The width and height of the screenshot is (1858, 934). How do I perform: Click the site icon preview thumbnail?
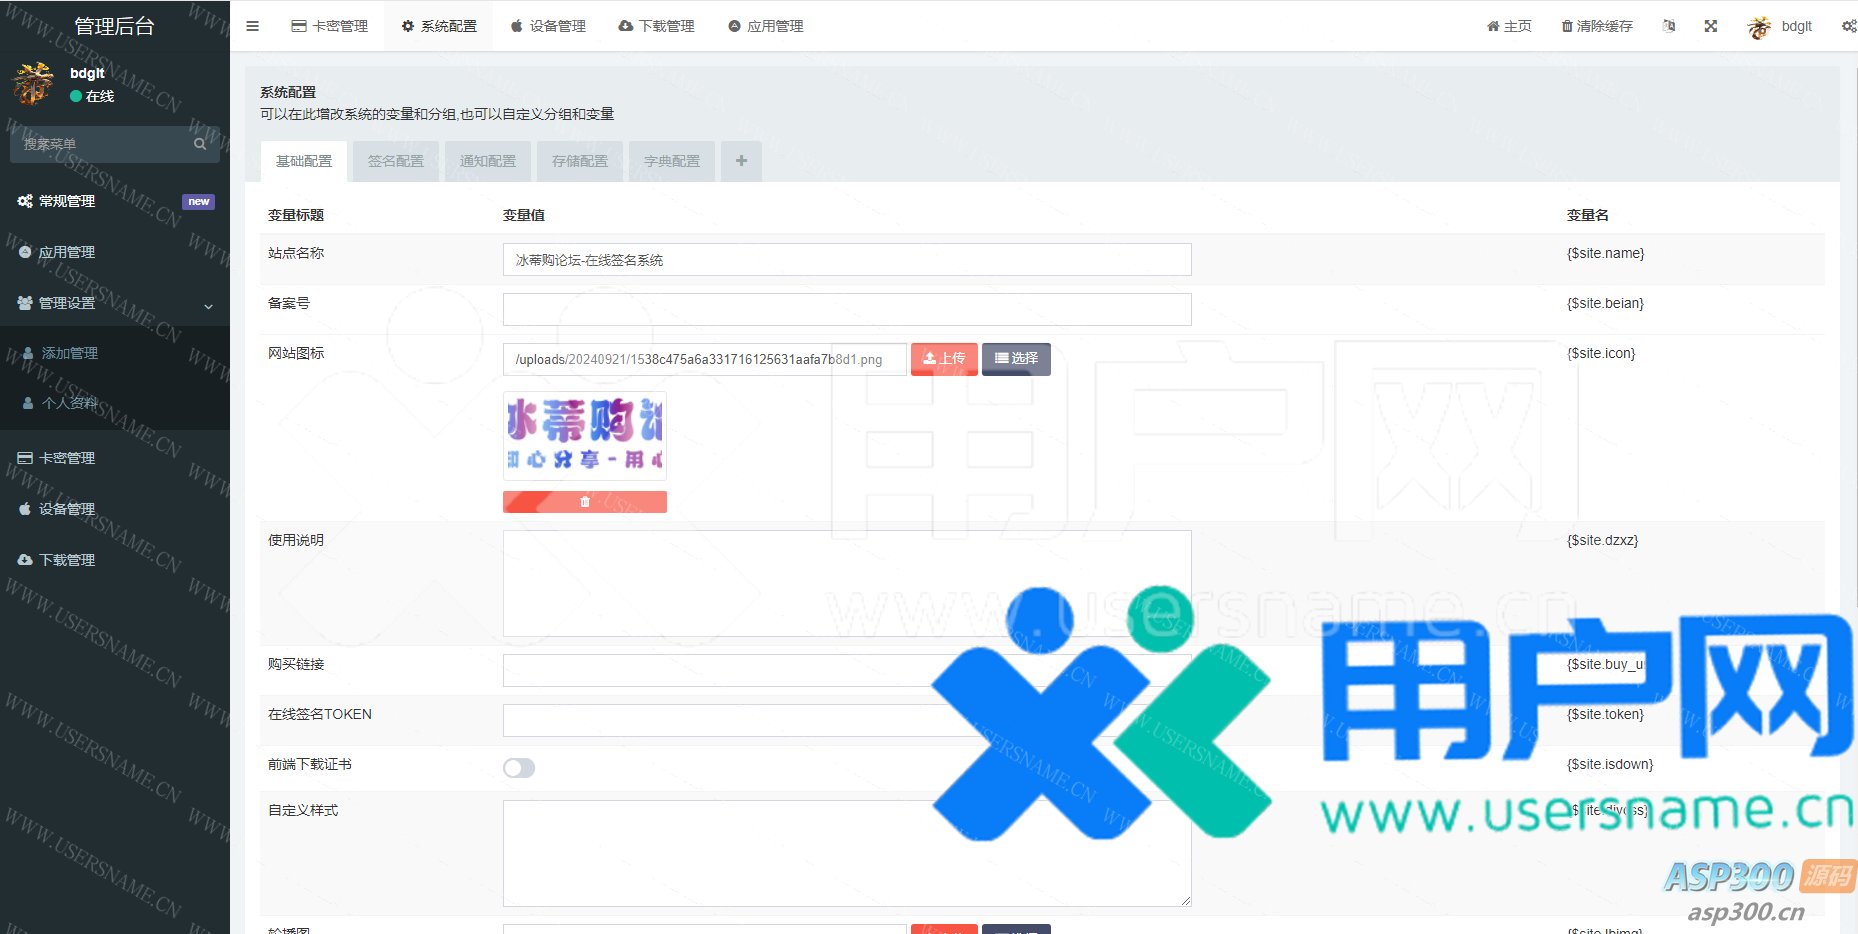tap(585, 435)
